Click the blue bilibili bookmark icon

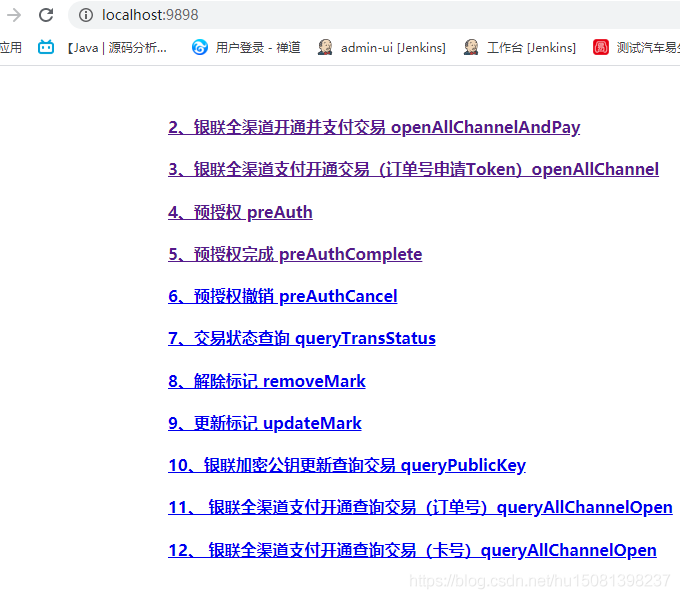tap(46, 47)
